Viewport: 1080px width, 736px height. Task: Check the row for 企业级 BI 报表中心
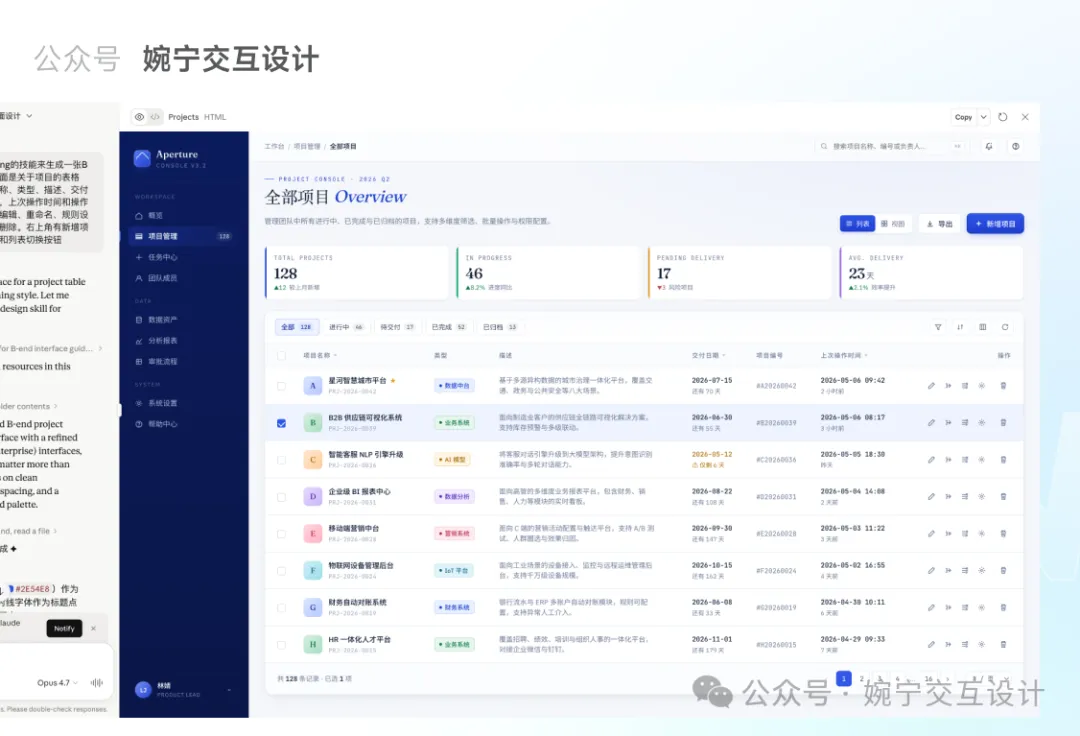point(281,497)
